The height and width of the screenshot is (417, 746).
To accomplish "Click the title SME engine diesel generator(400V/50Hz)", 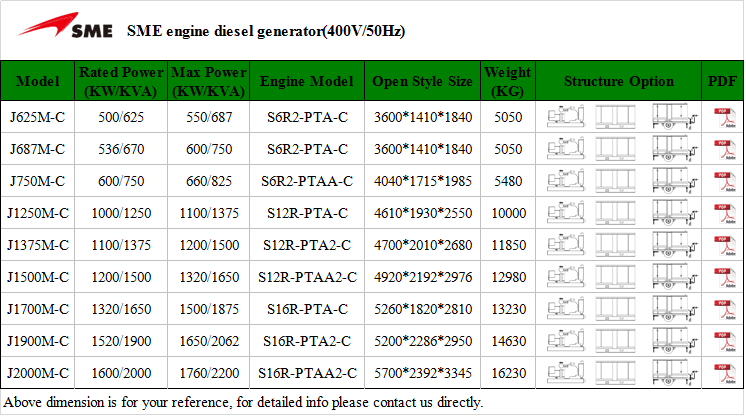I will (266, 31).
